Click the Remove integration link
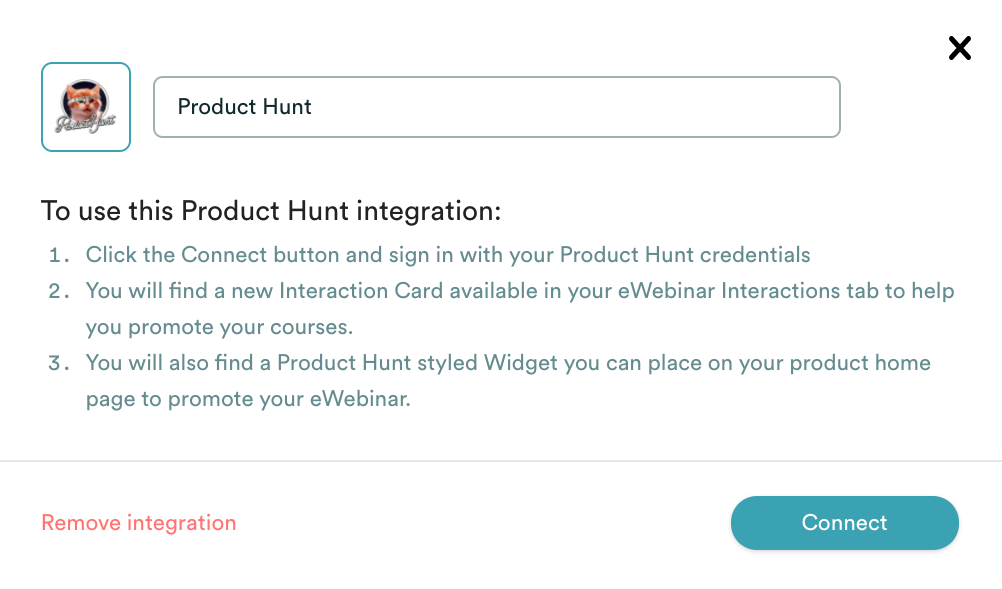This screenshot has height=589, width=1002. click(x=139, y=523)
